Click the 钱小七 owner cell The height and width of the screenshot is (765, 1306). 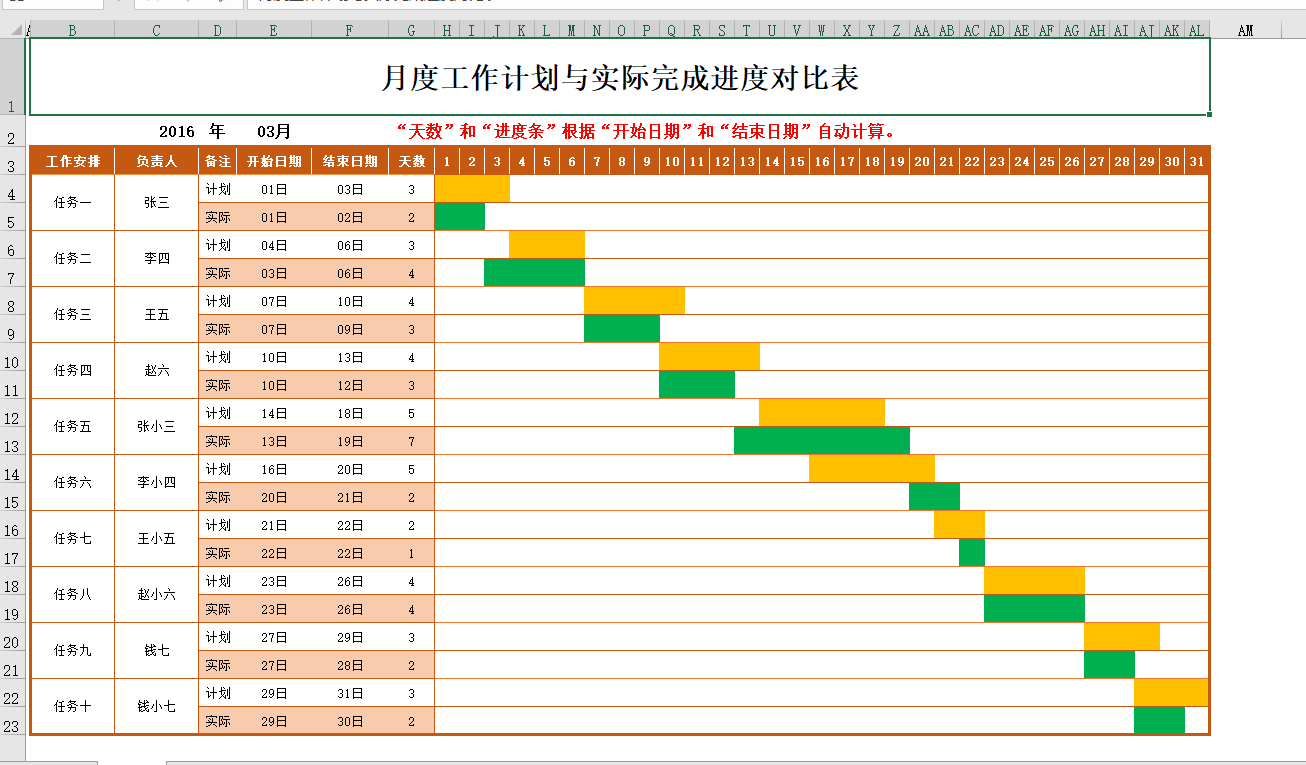coord(157,707)
